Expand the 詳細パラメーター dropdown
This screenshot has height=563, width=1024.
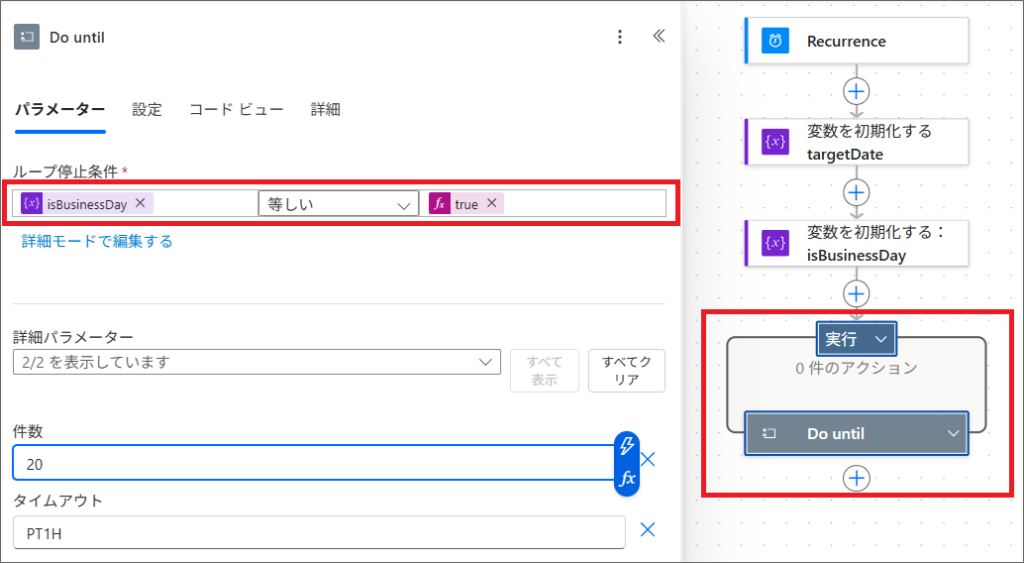pyautogui.click(x=257, y=362)
